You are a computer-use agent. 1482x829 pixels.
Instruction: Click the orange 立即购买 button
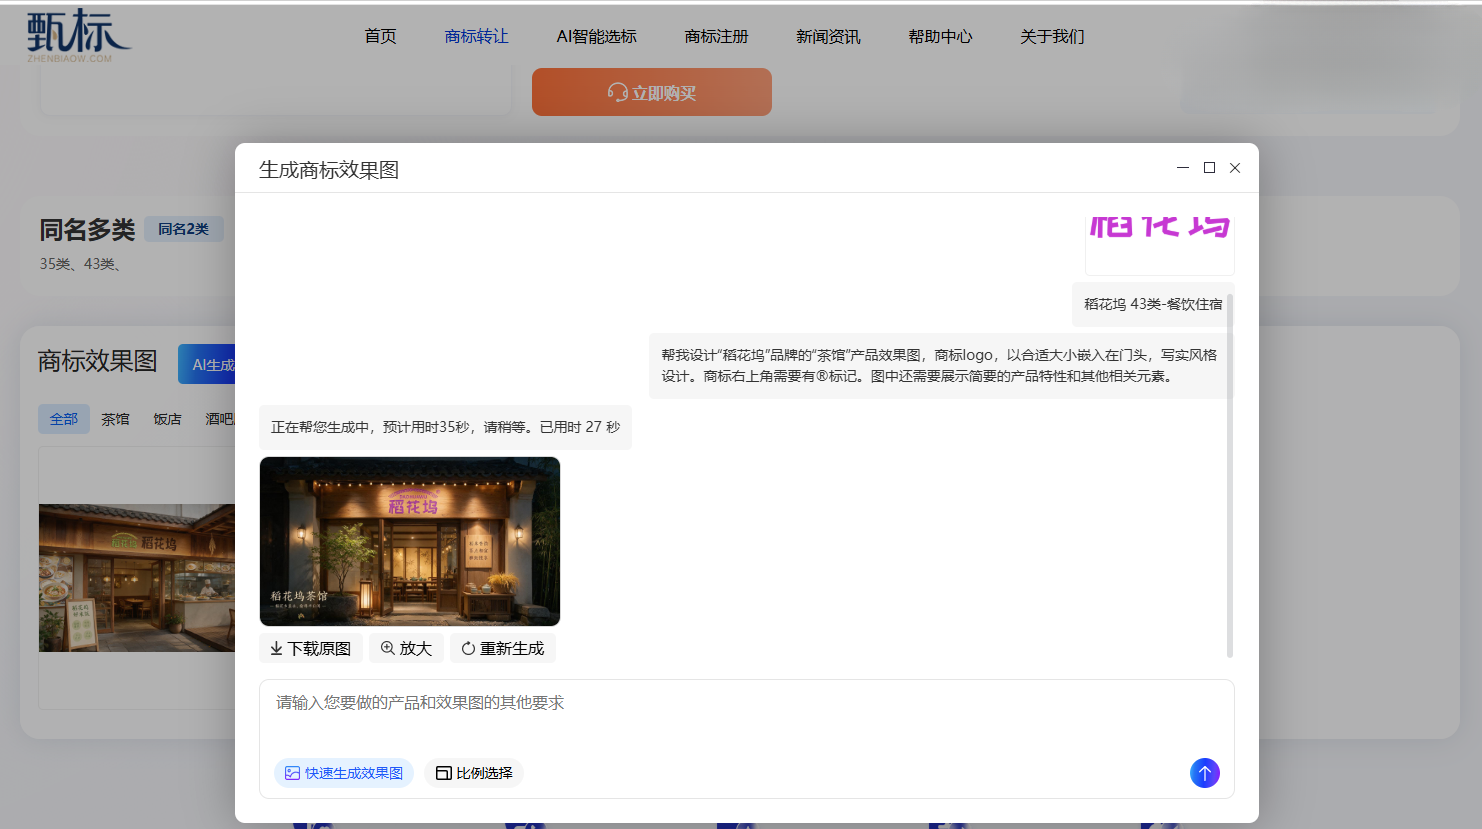[x=652, y=92]
